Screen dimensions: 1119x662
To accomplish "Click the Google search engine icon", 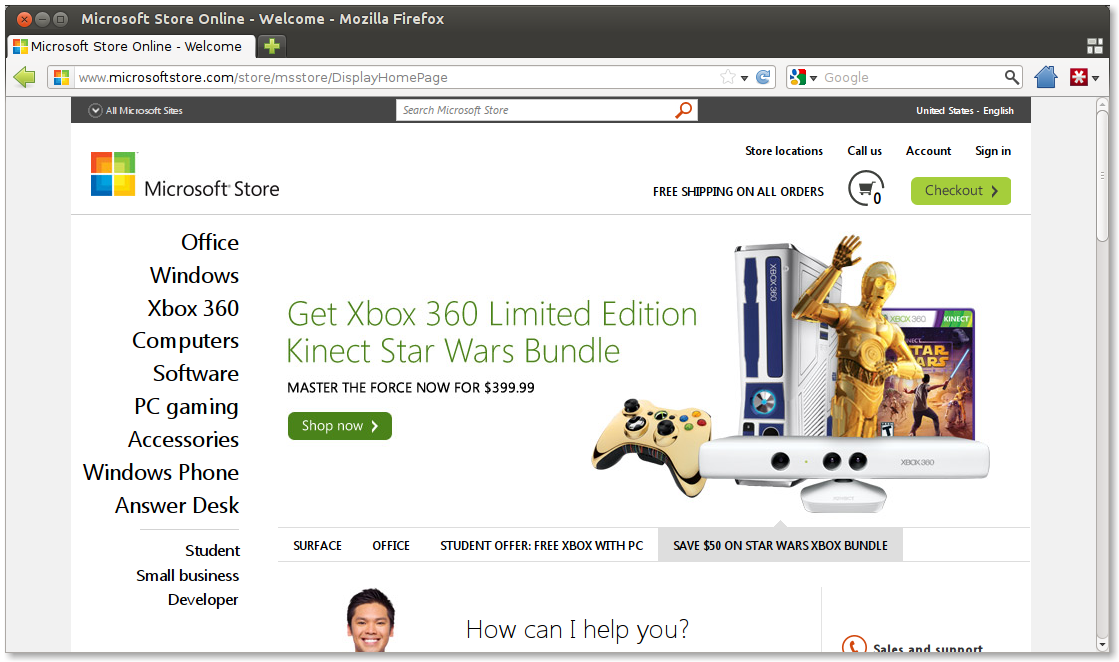I will tap(798, 77).
